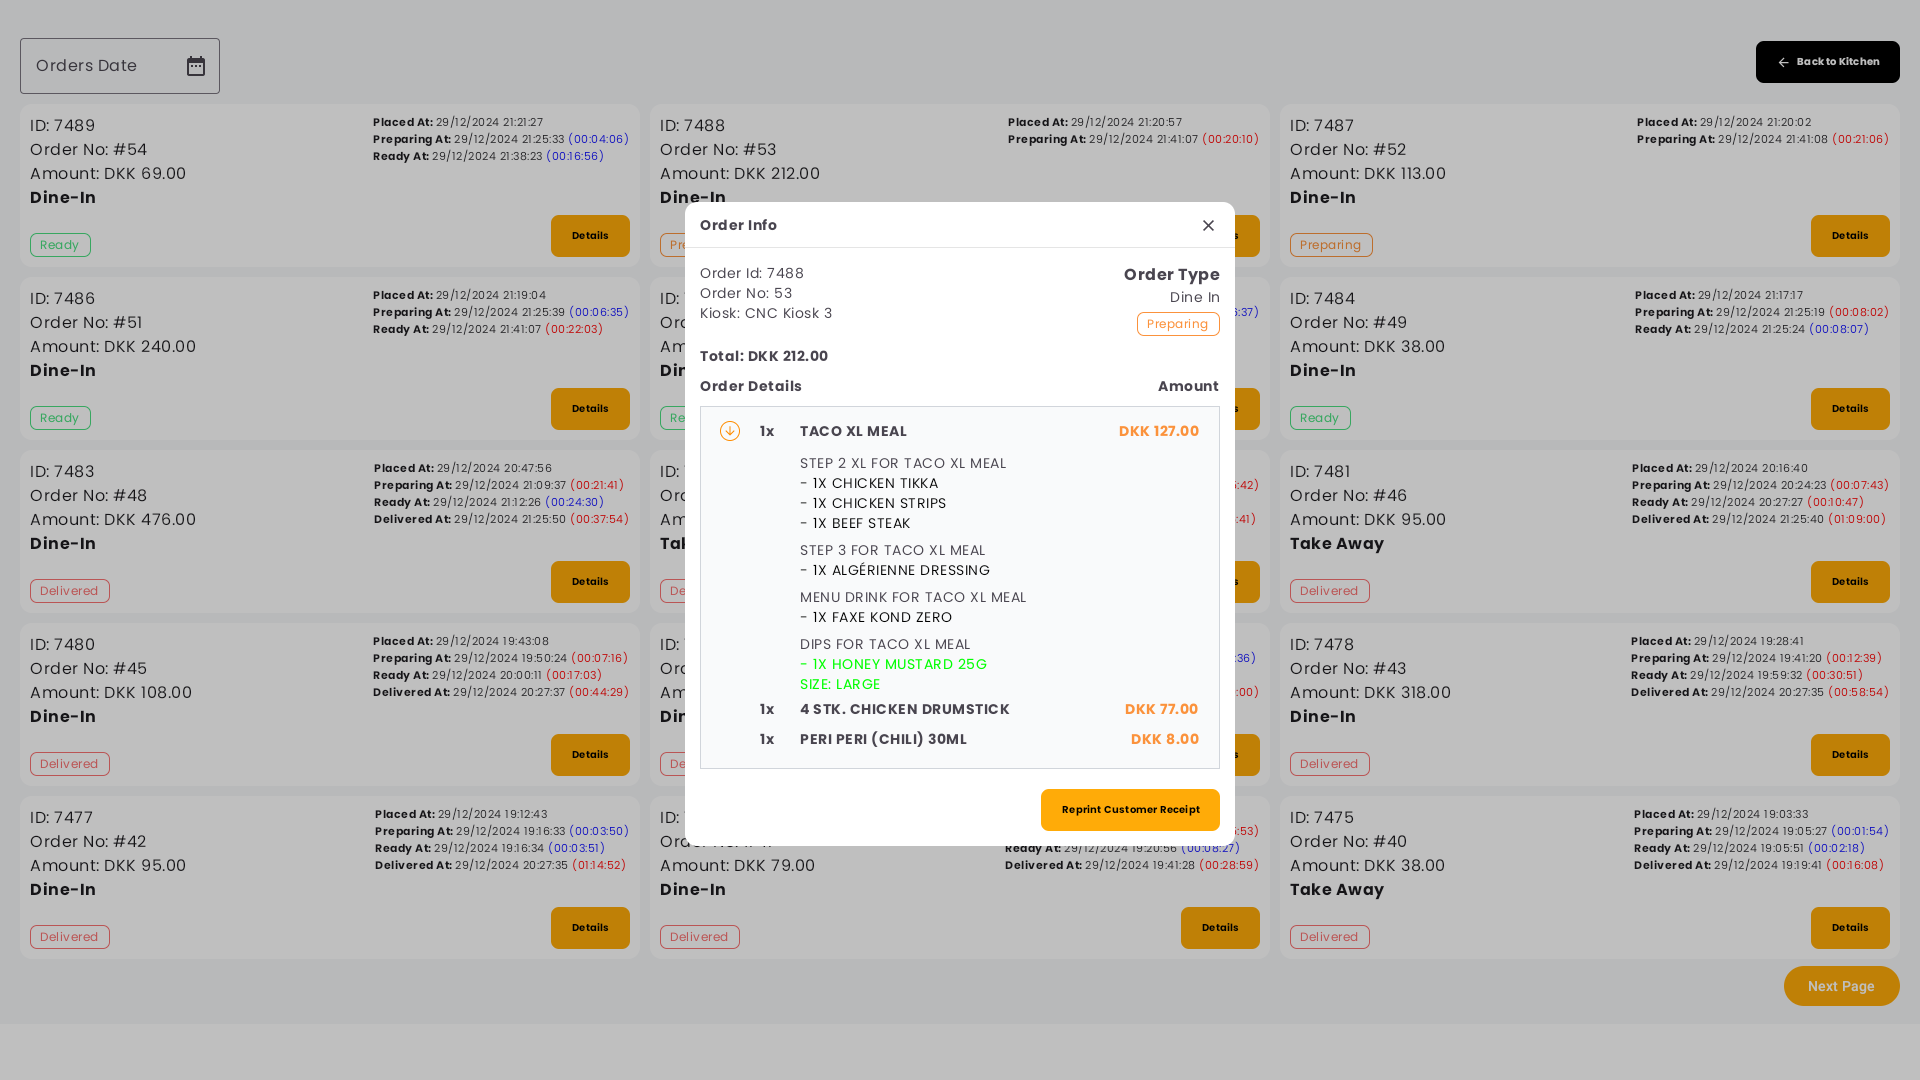Collapse the Taco XL Meal item
The width and height of the screenshot is (1920, 1080).
730,431
